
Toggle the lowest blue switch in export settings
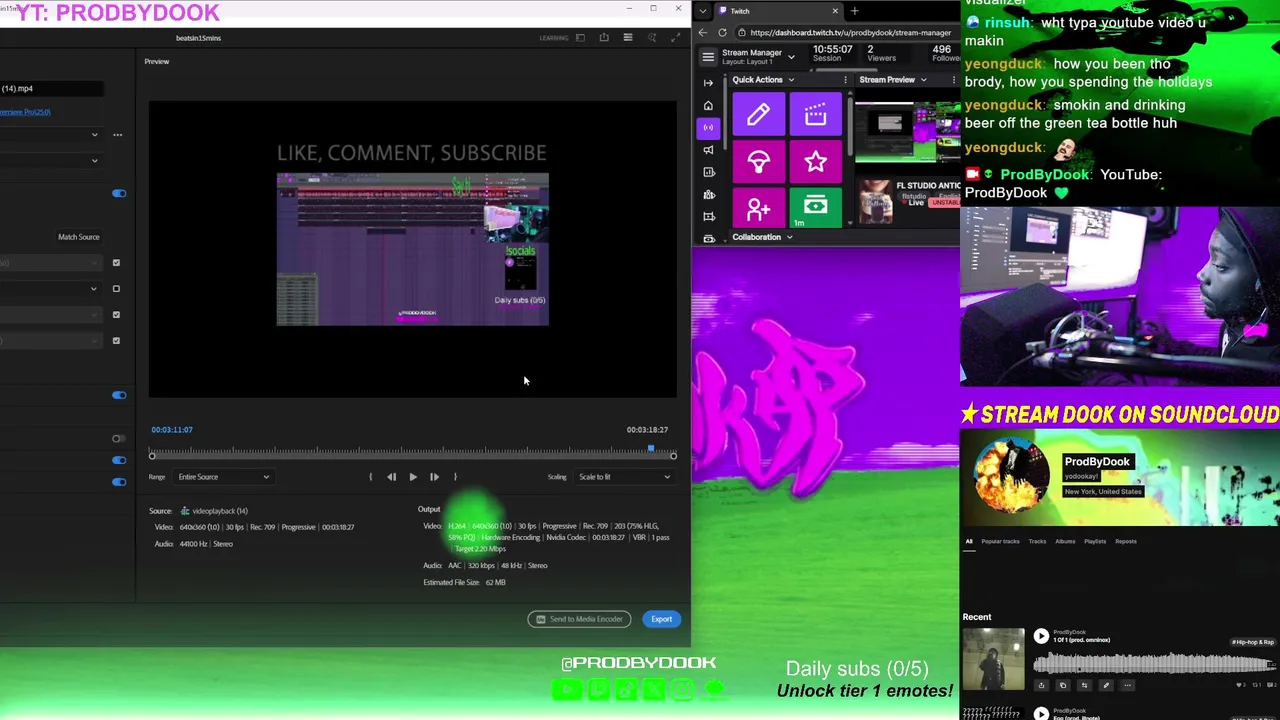pos(119,482)
